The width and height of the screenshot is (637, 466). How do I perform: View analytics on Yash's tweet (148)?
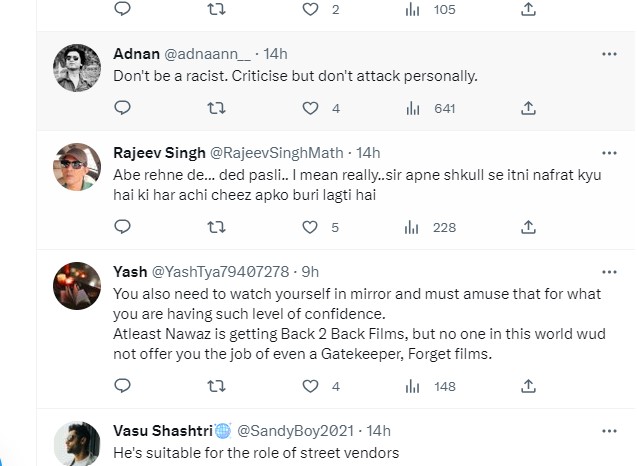[412, 386]
